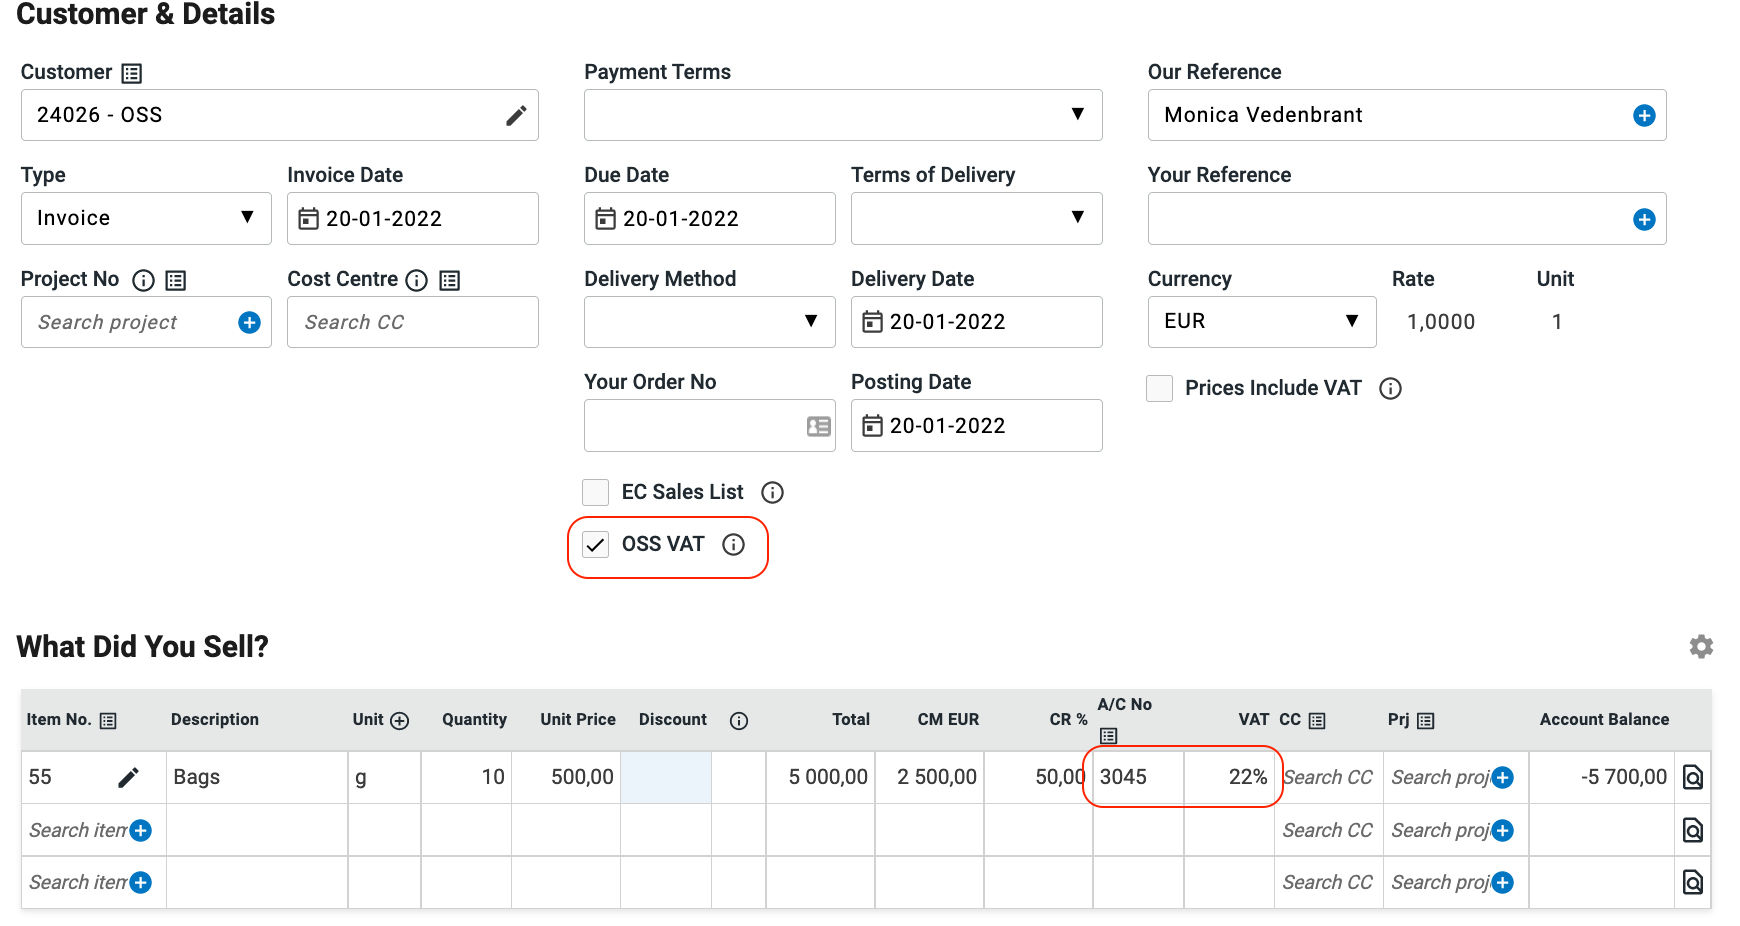This screenshot has height=926, width=1740.
Task: Click contact card icon in Your Order No
Action: (818, 426)
